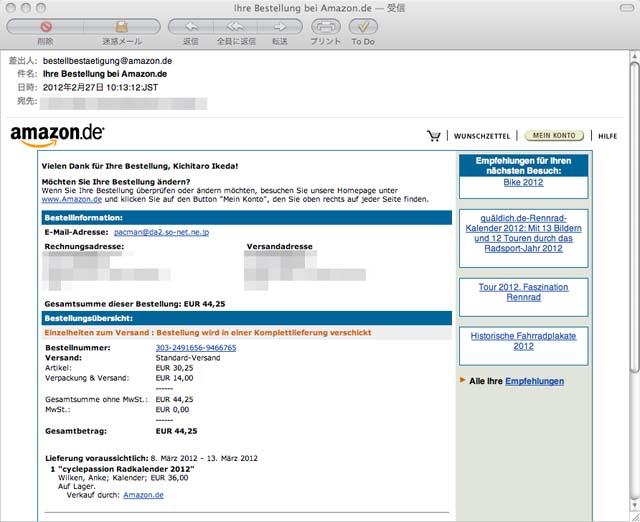Click the shopping cart icon
The width and height of the screenshot is (640, 522).
pos(434,136)
